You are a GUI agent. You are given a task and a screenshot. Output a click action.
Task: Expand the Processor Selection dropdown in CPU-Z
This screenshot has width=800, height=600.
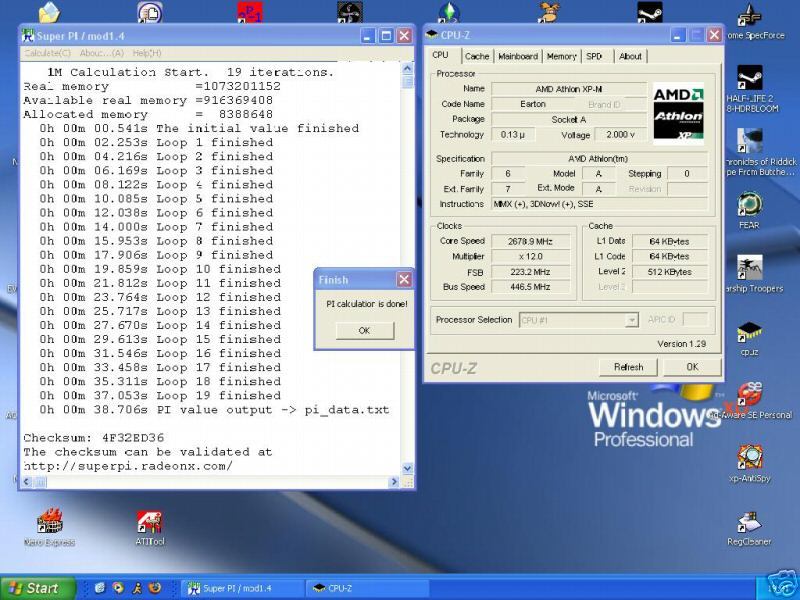632,320
